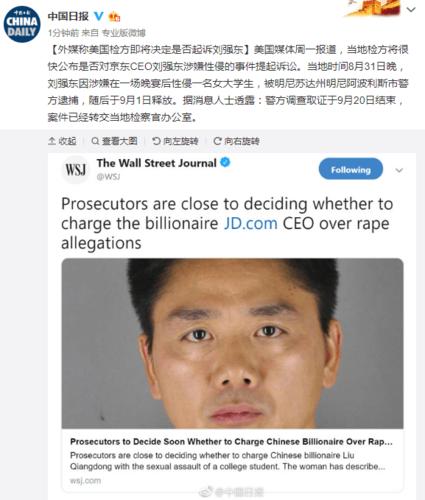Open the JD.com link in the tweet
Screen dimensions: 425x500
point(250,223)
